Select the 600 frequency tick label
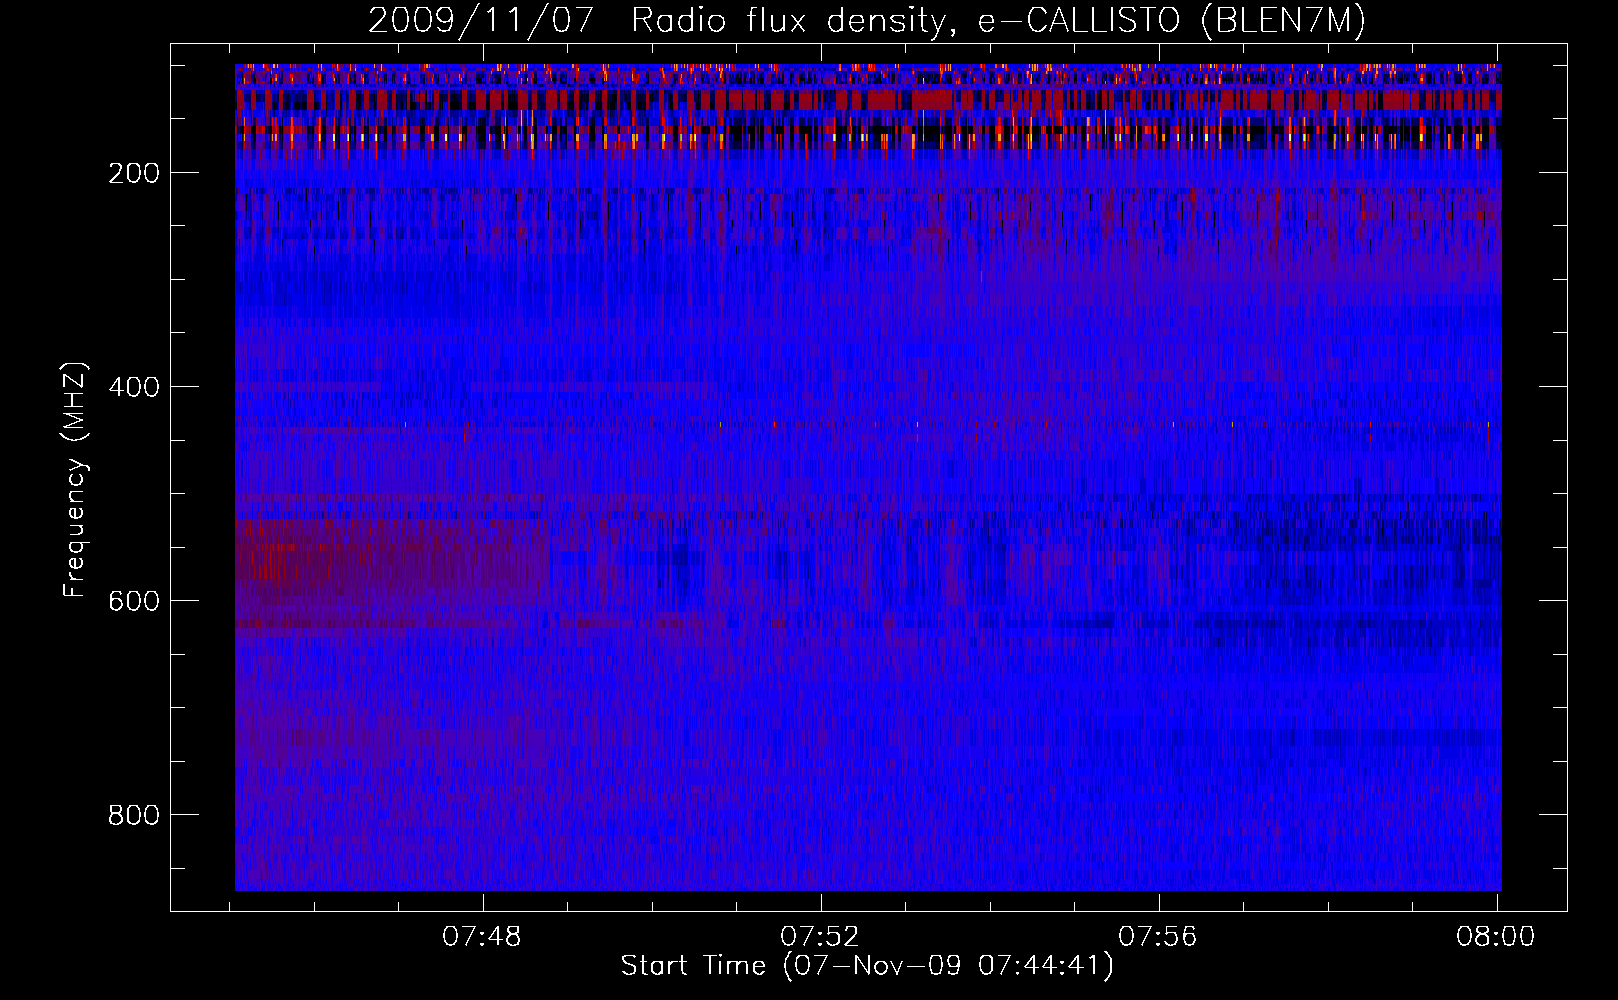The image size is (1618, 1000). pos(134,601)
